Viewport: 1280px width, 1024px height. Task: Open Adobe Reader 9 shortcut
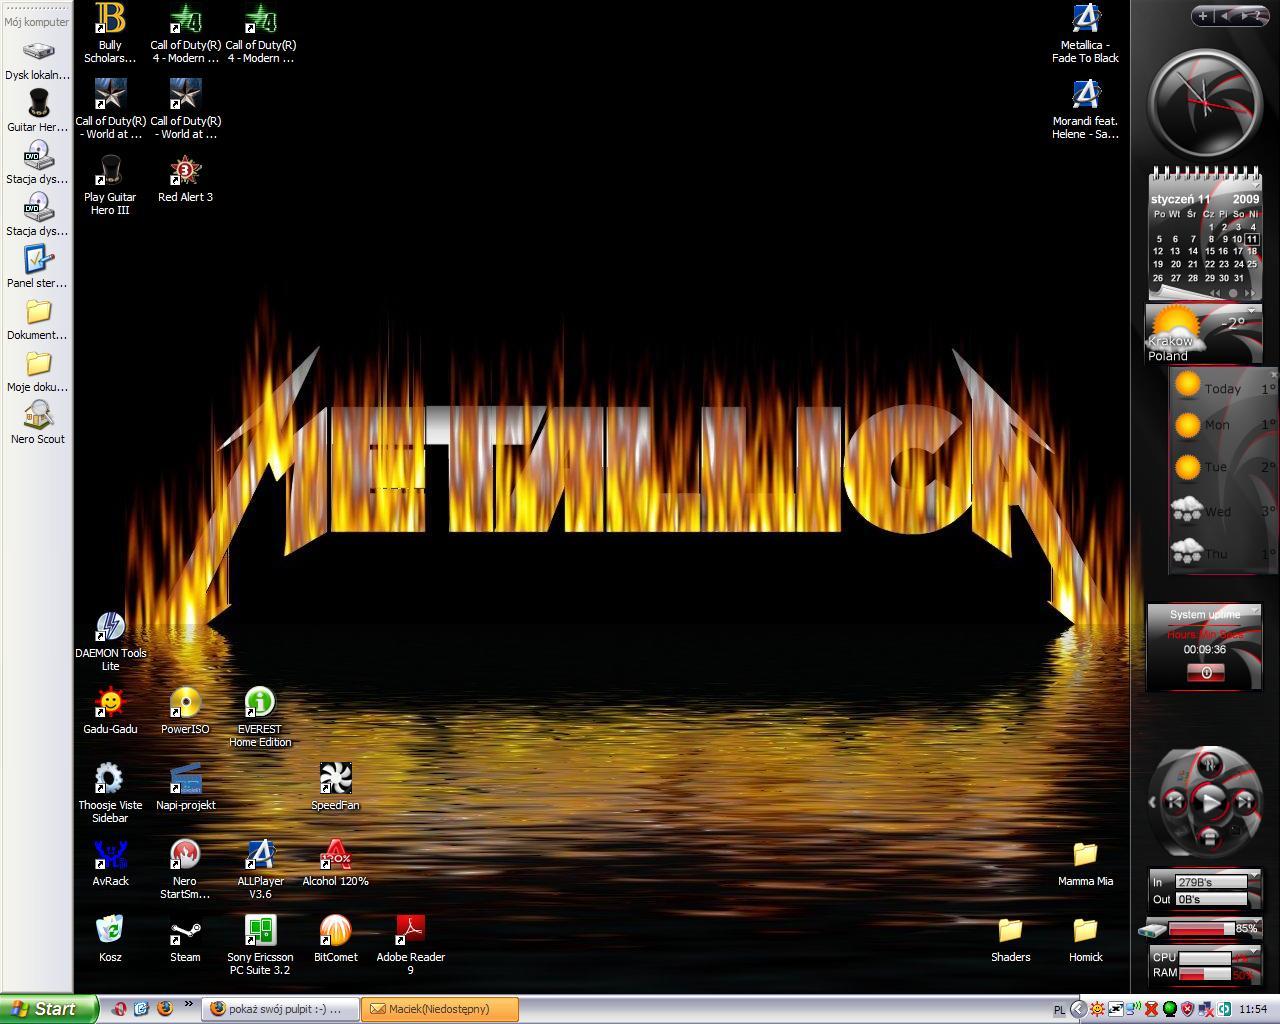[410, 946]
